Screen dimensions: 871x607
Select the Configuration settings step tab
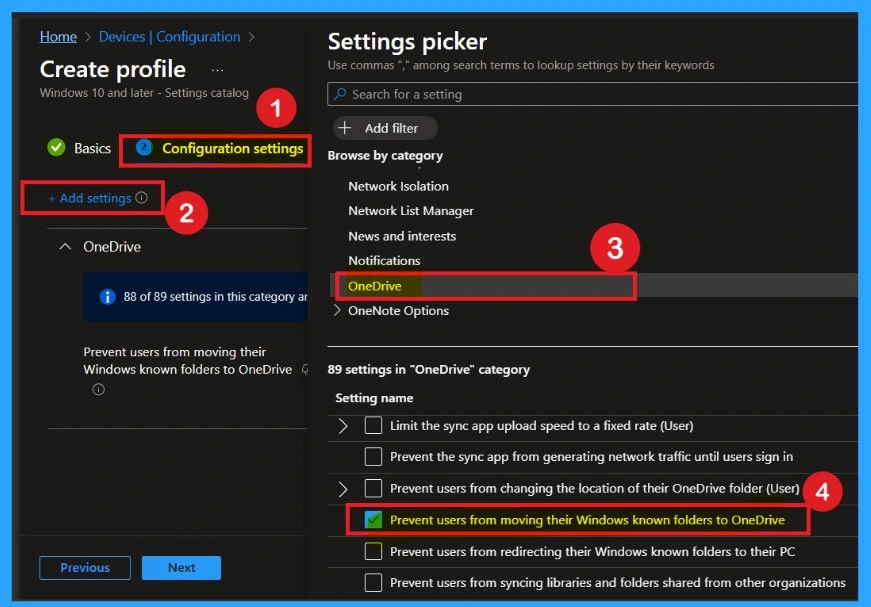pyautogui.click(x=221, y=148)
